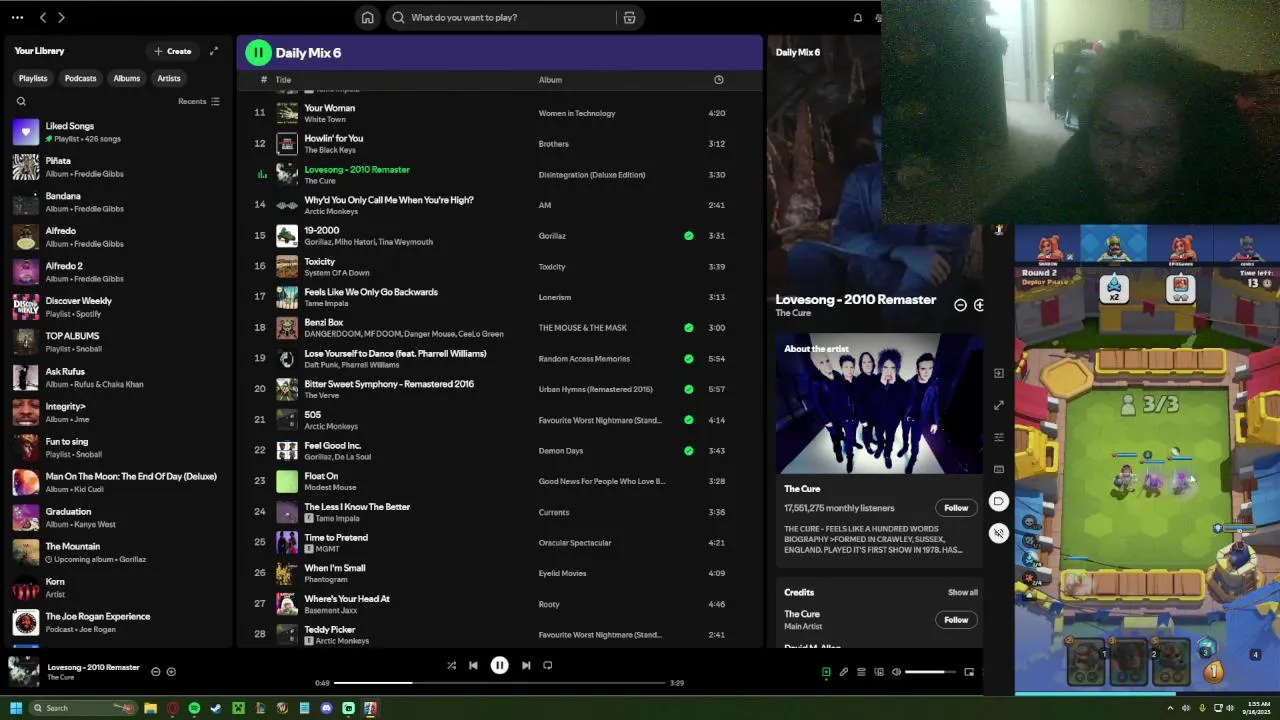
Task: Expand Your Library with the arrows icon
Action: tap(213, 51)
